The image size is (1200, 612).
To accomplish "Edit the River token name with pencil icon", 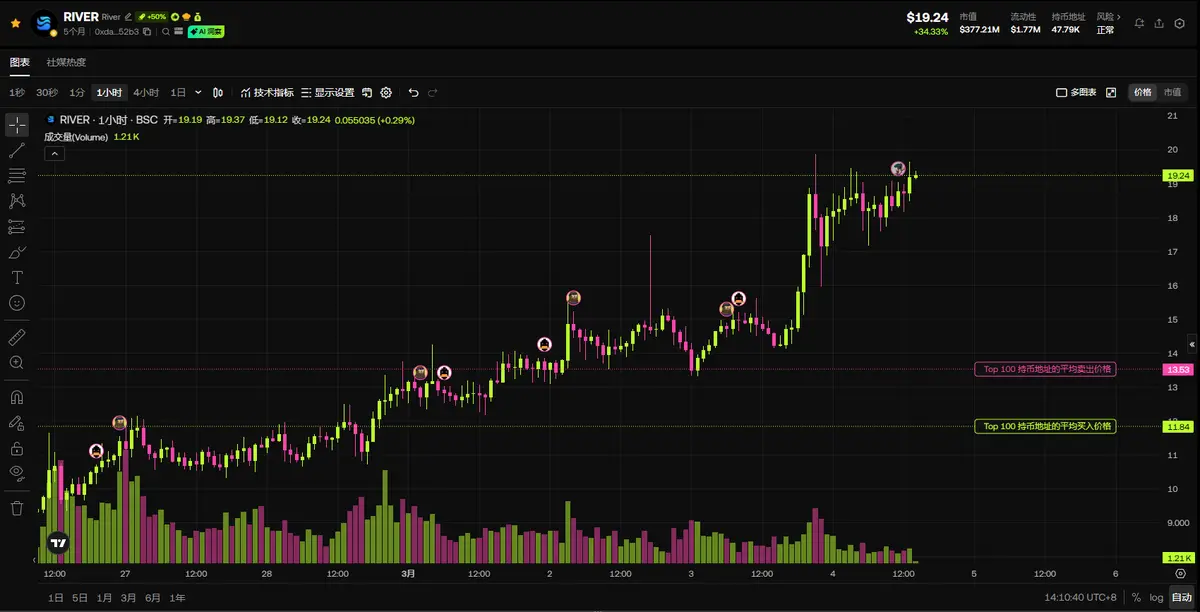I will [128, 17].
